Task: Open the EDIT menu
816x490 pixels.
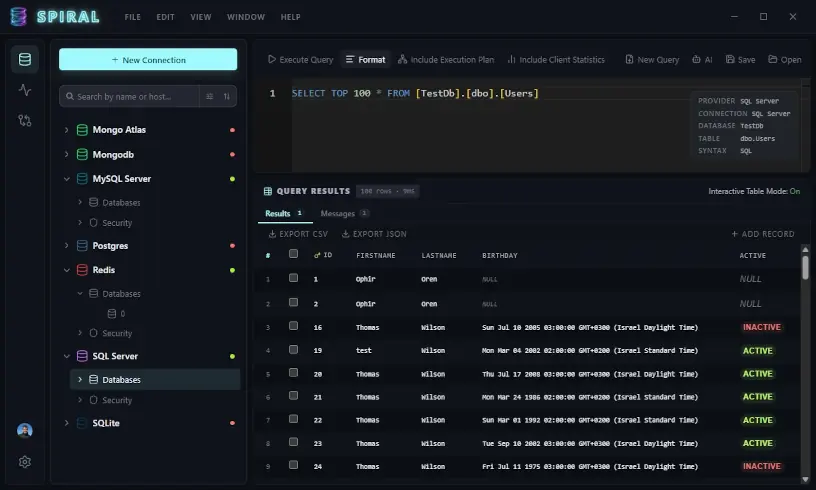Action: click(x=165, y=17)
